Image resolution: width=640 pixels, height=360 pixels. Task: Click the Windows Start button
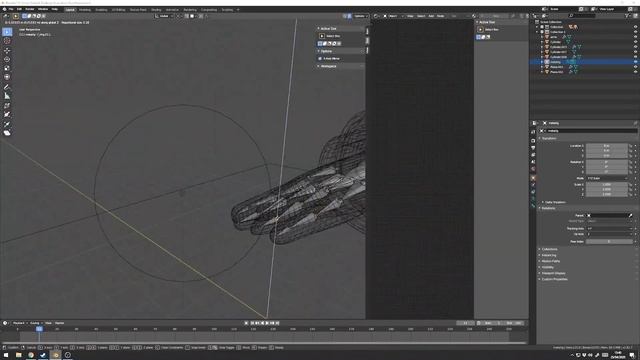click(x=6, y=355)
